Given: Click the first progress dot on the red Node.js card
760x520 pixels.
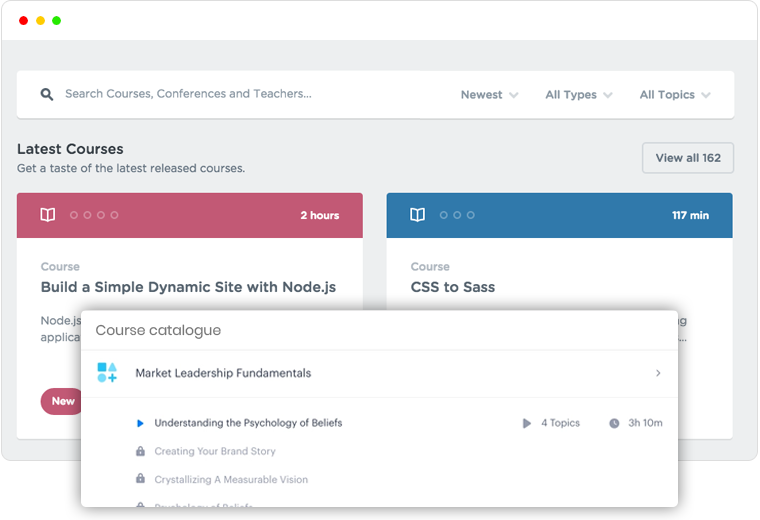Looking at the screenshot, I should (74, 215).
